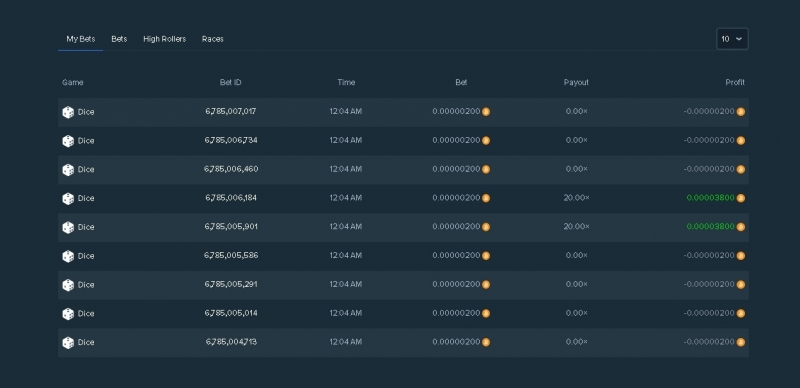Click the Profit bitcoin icon in row 6,785,007,017
The height and width of the screenshot is (388, 800).
pyautogui.click(x=740, y=112)
